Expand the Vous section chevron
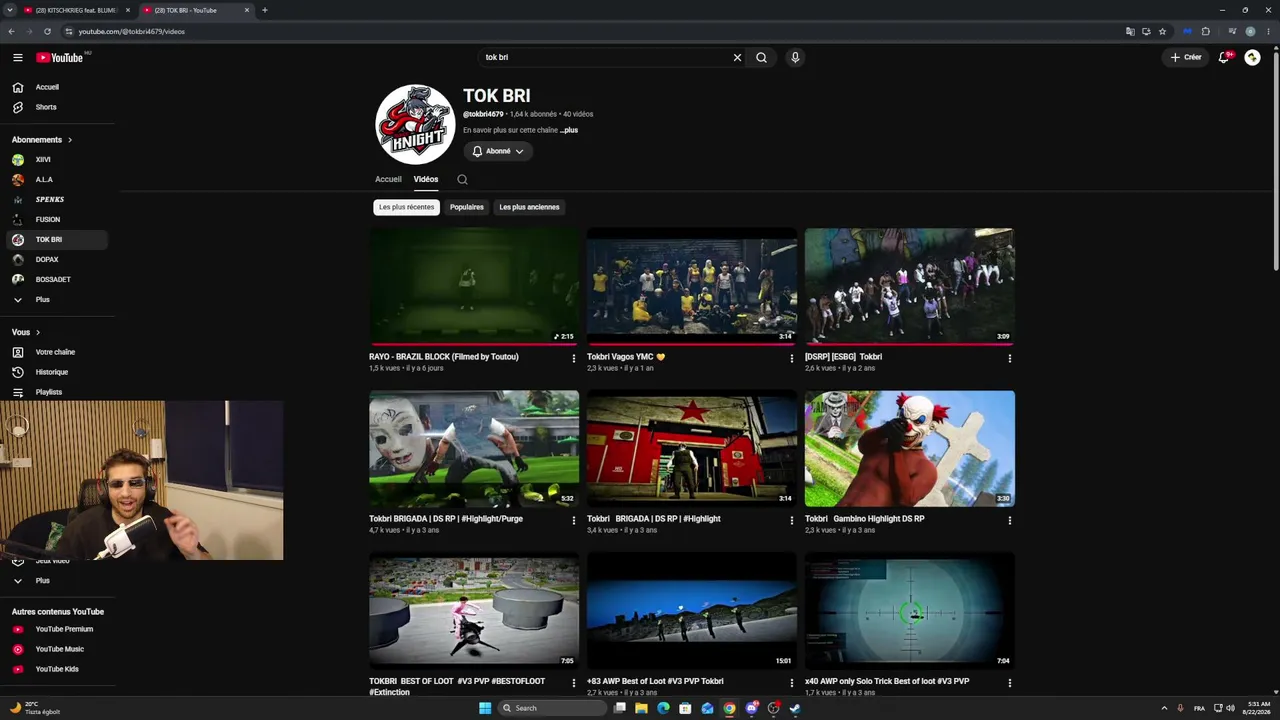This screenshot has height=720, width=1280. click(38, 332)
